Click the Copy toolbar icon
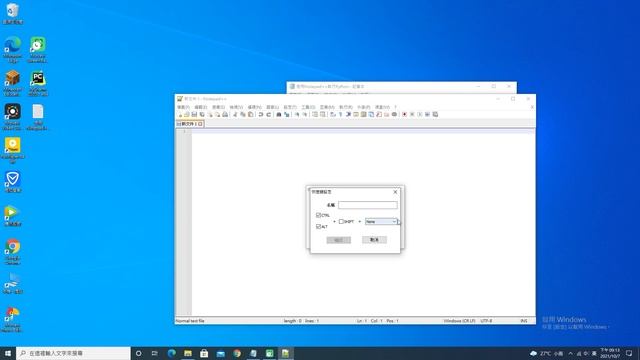640x360 pixels. click(x=243, y=115)
